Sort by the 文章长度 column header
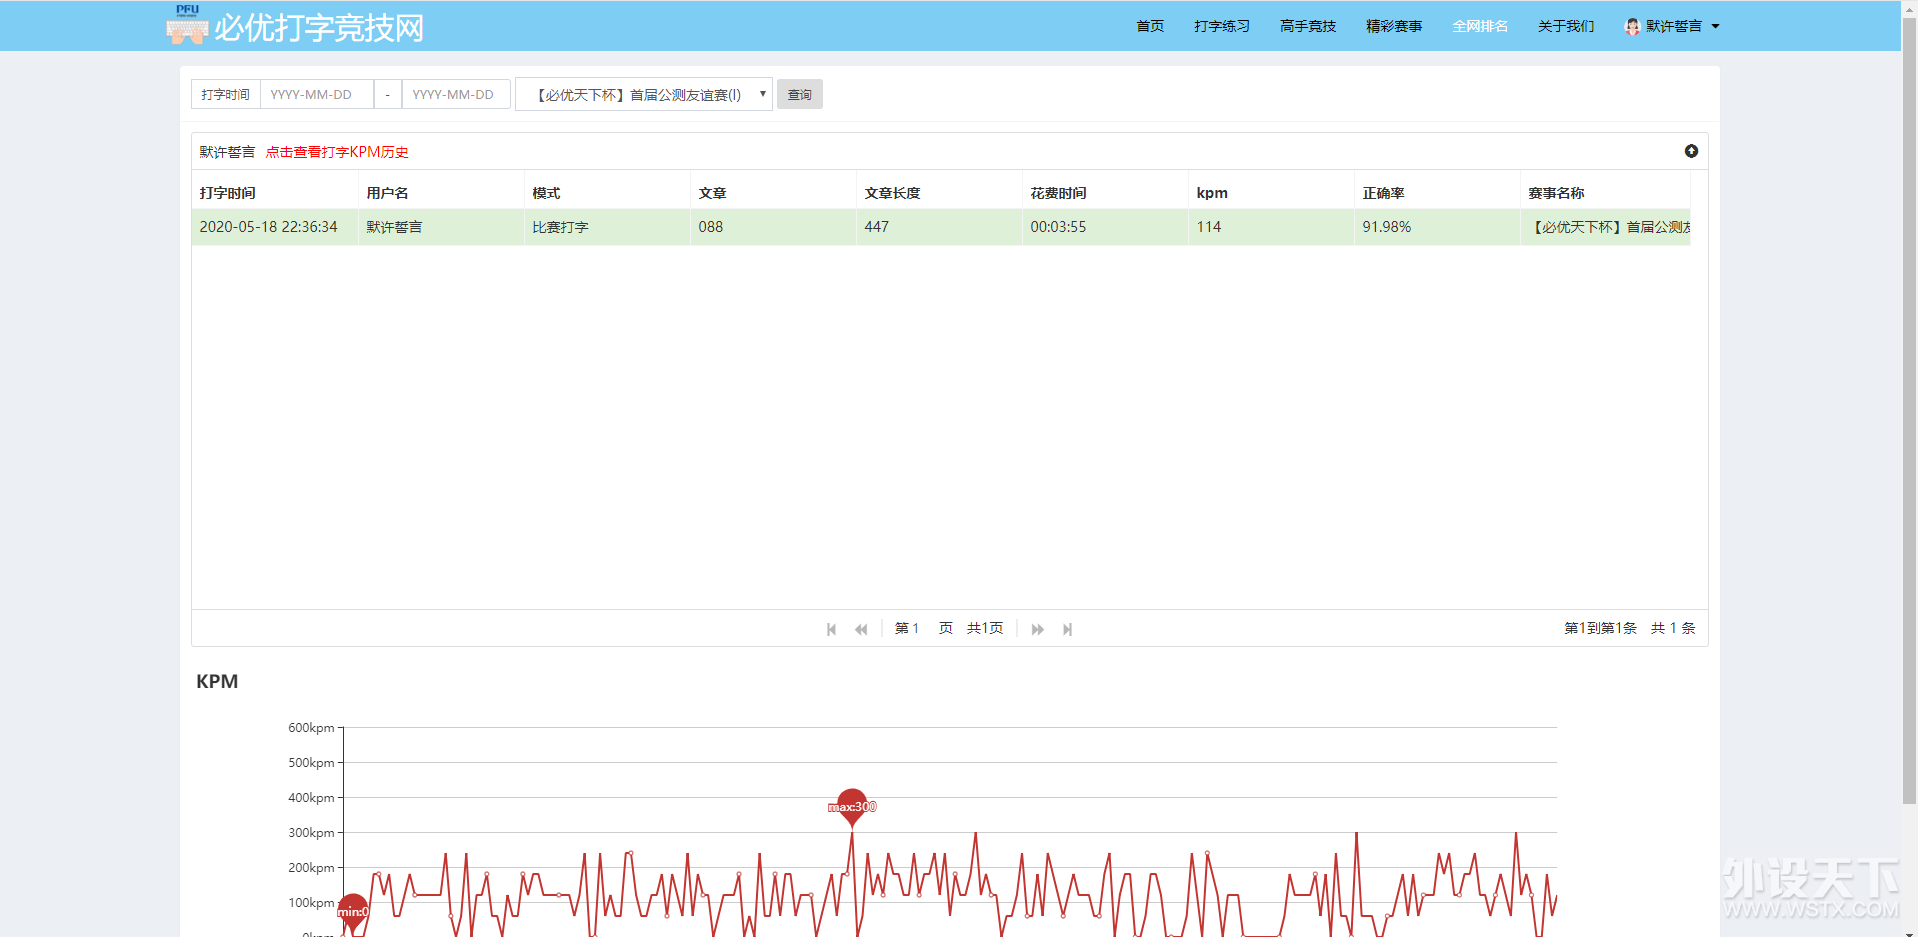The image size is (1918, 937). [939, 193]
